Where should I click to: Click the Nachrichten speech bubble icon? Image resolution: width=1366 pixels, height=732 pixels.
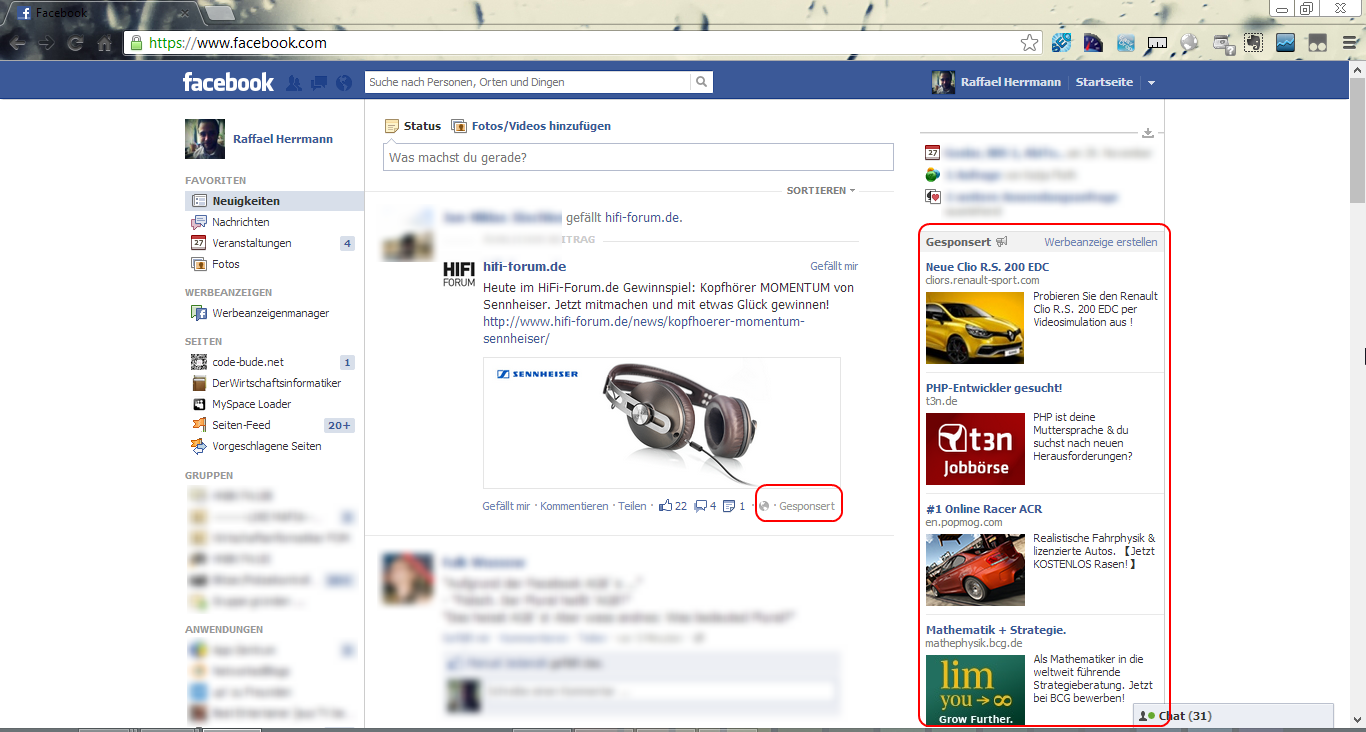198,222
